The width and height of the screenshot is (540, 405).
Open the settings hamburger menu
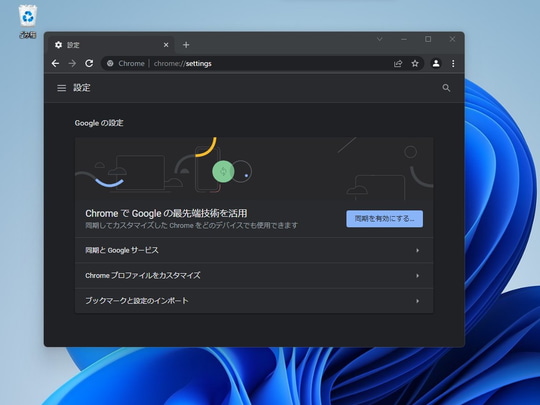[62, 88]
